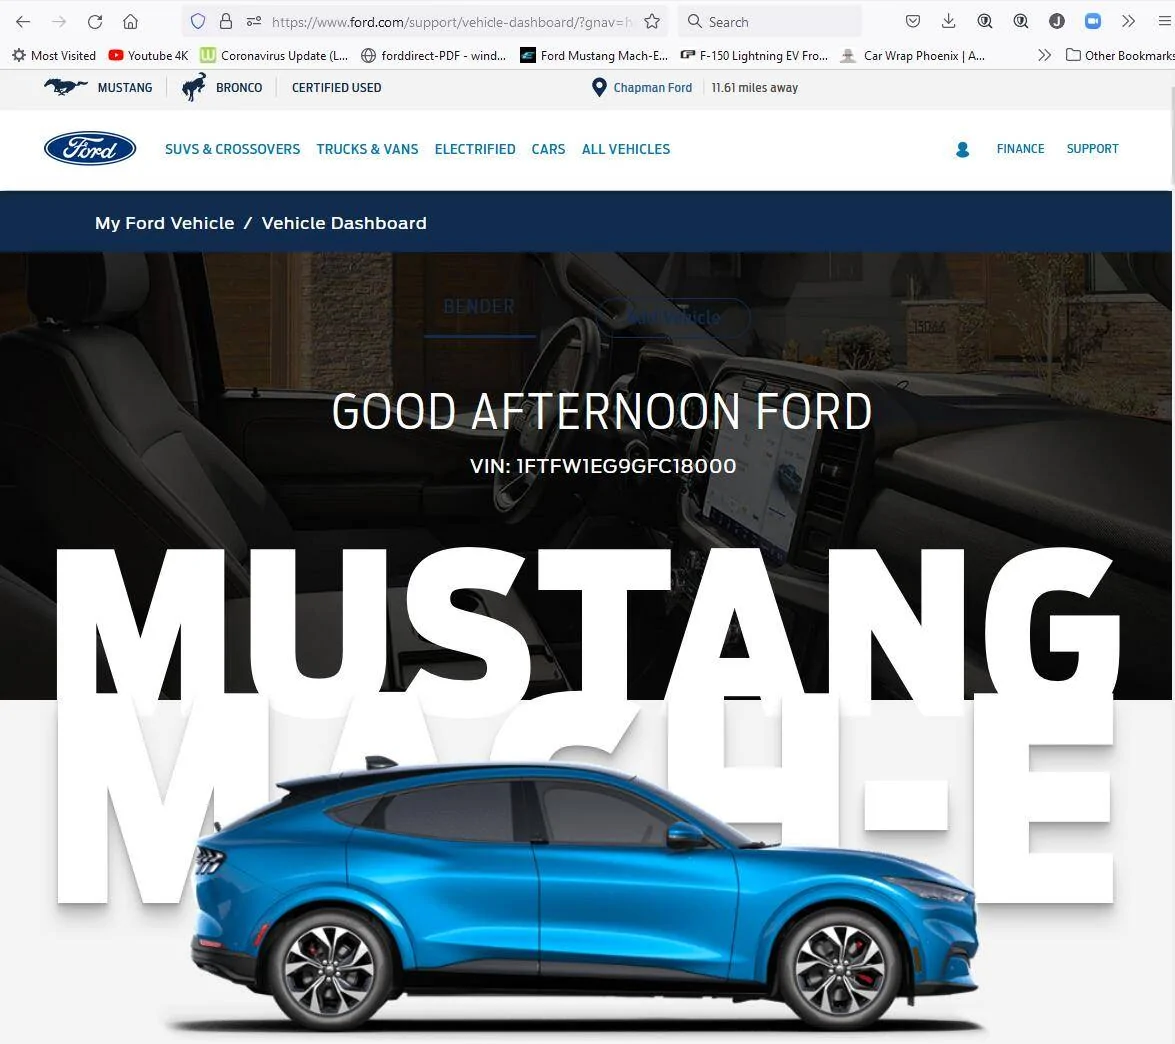Reload the current page
The image size is (1175, 1044).
94,22
